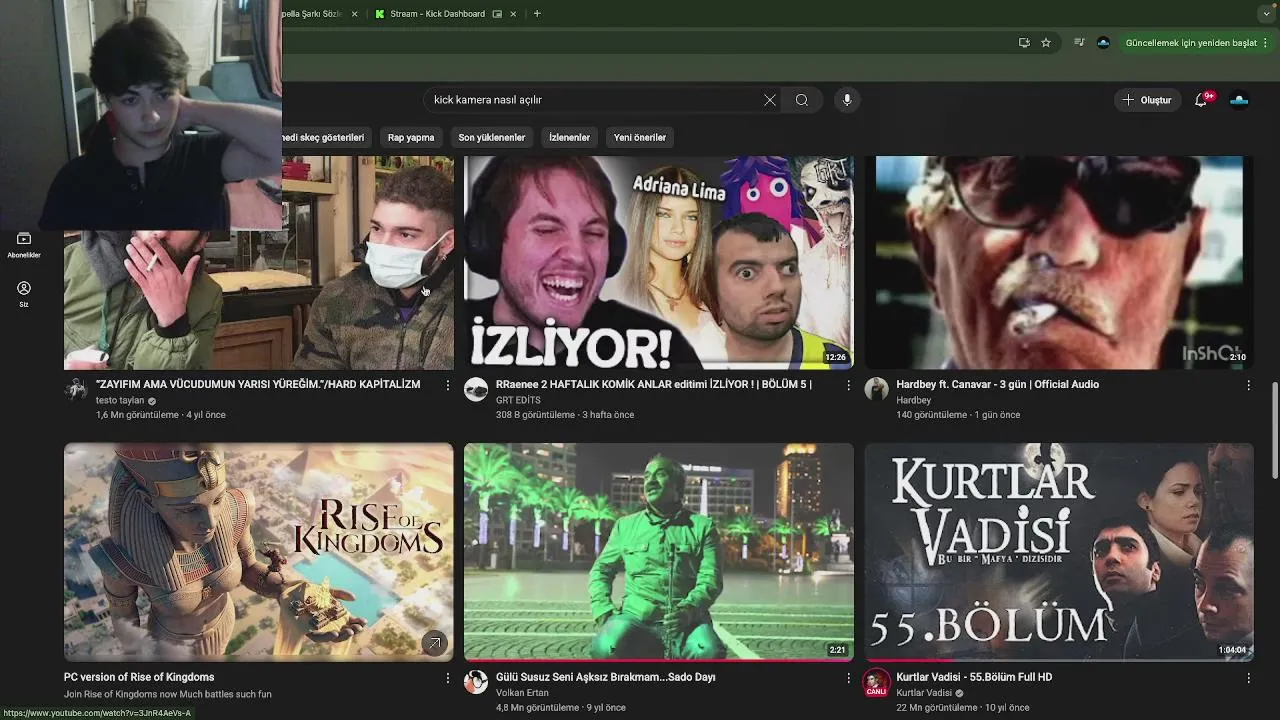This screenshot has width=1280, height=720.
Task: Open the YouTube account avatar menu
Action: (x=1239, y=100)
